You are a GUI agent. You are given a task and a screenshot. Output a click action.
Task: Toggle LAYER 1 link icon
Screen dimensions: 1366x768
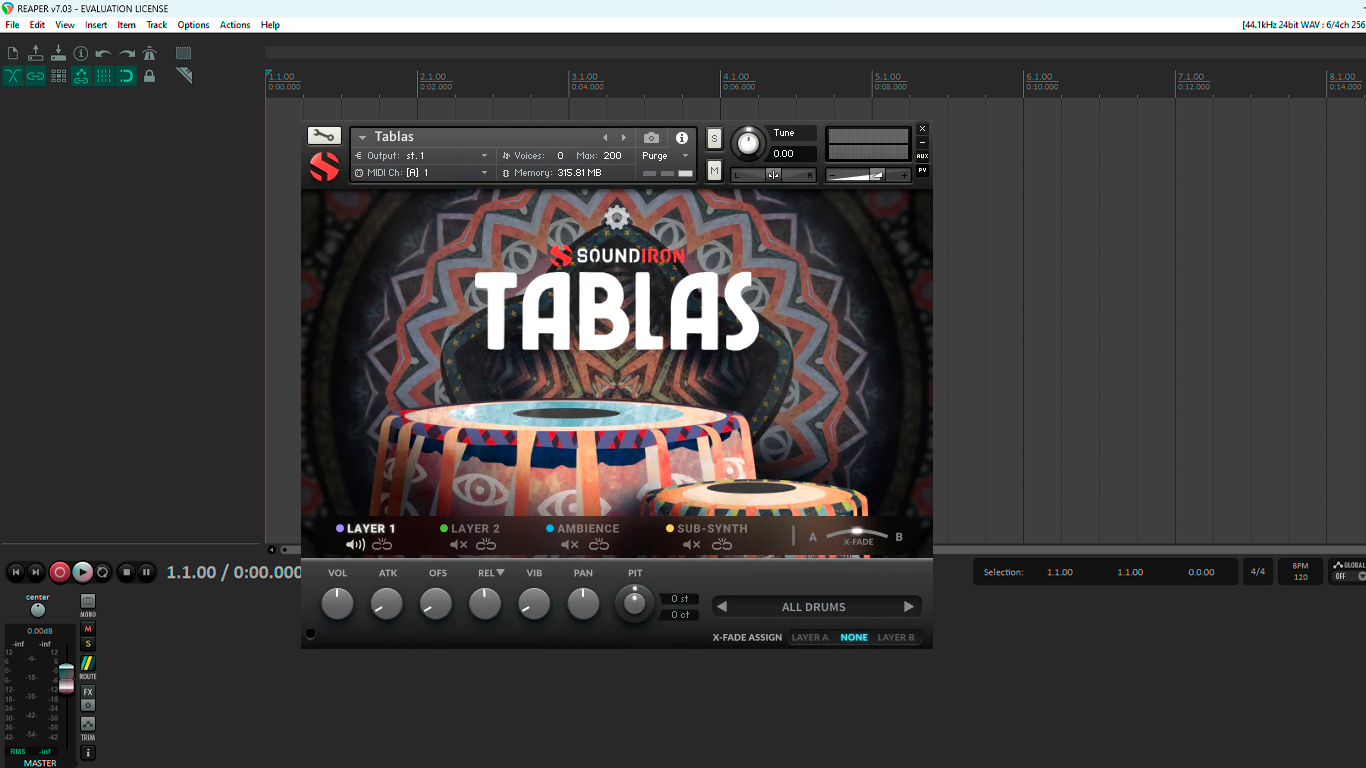click(382, 545)
